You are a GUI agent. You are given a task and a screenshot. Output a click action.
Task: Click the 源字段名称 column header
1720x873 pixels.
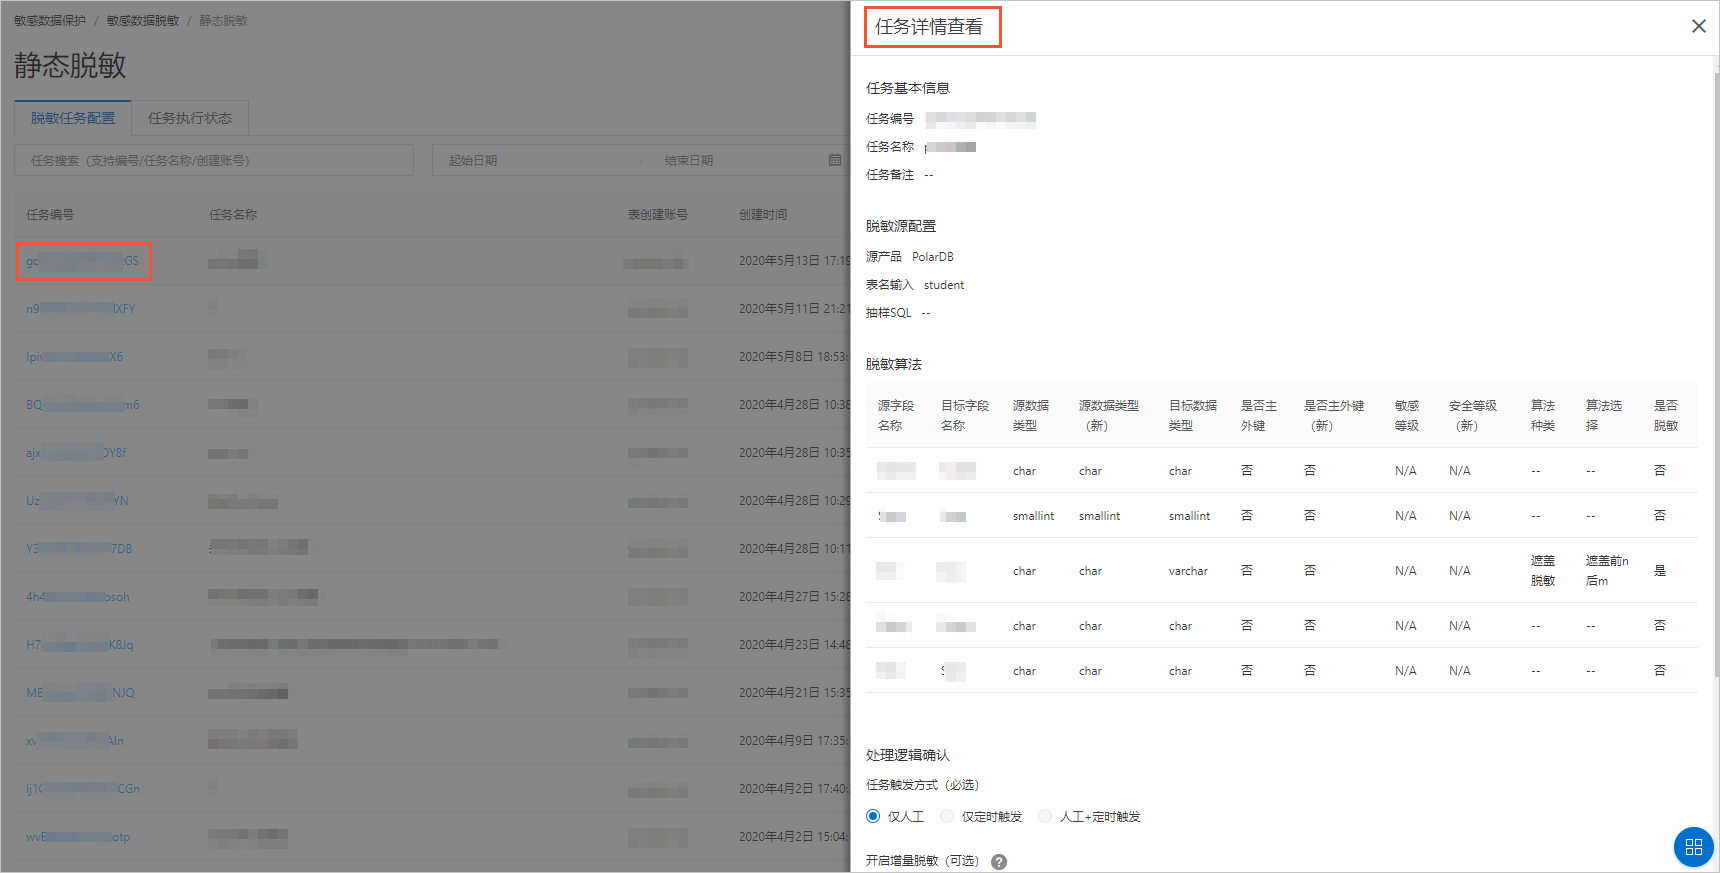[x=896, y=416]
